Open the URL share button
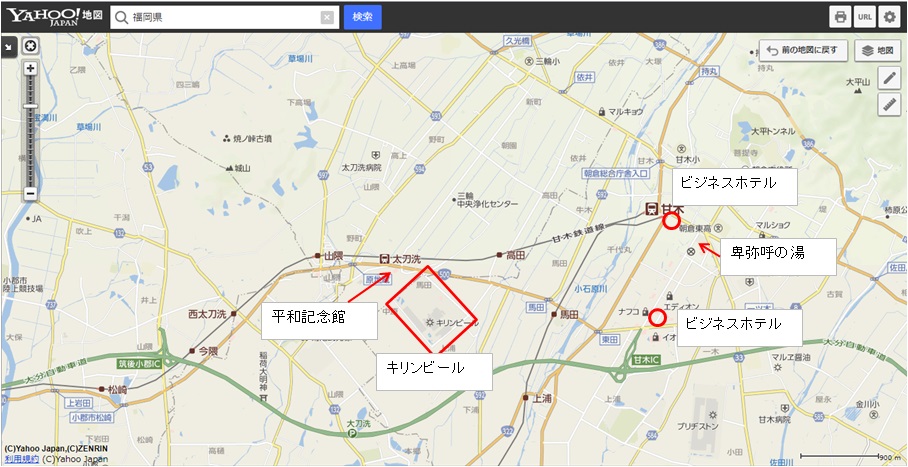 click(865, 17)
